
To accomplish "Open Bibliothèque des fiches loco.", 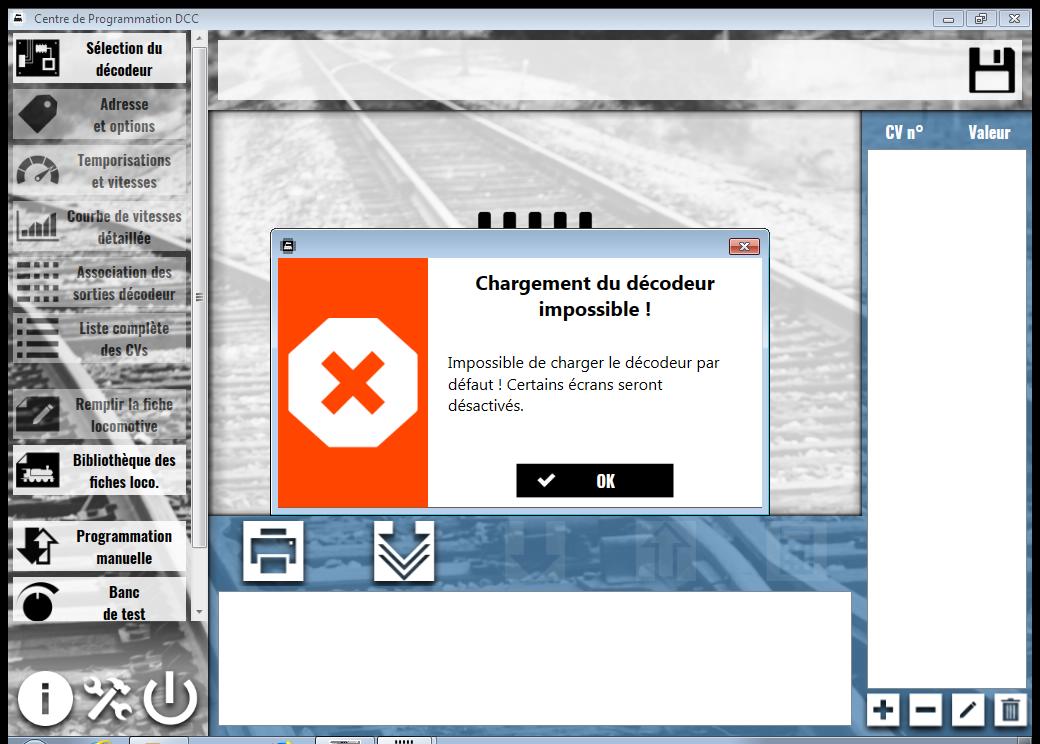I will pos(99,471).
